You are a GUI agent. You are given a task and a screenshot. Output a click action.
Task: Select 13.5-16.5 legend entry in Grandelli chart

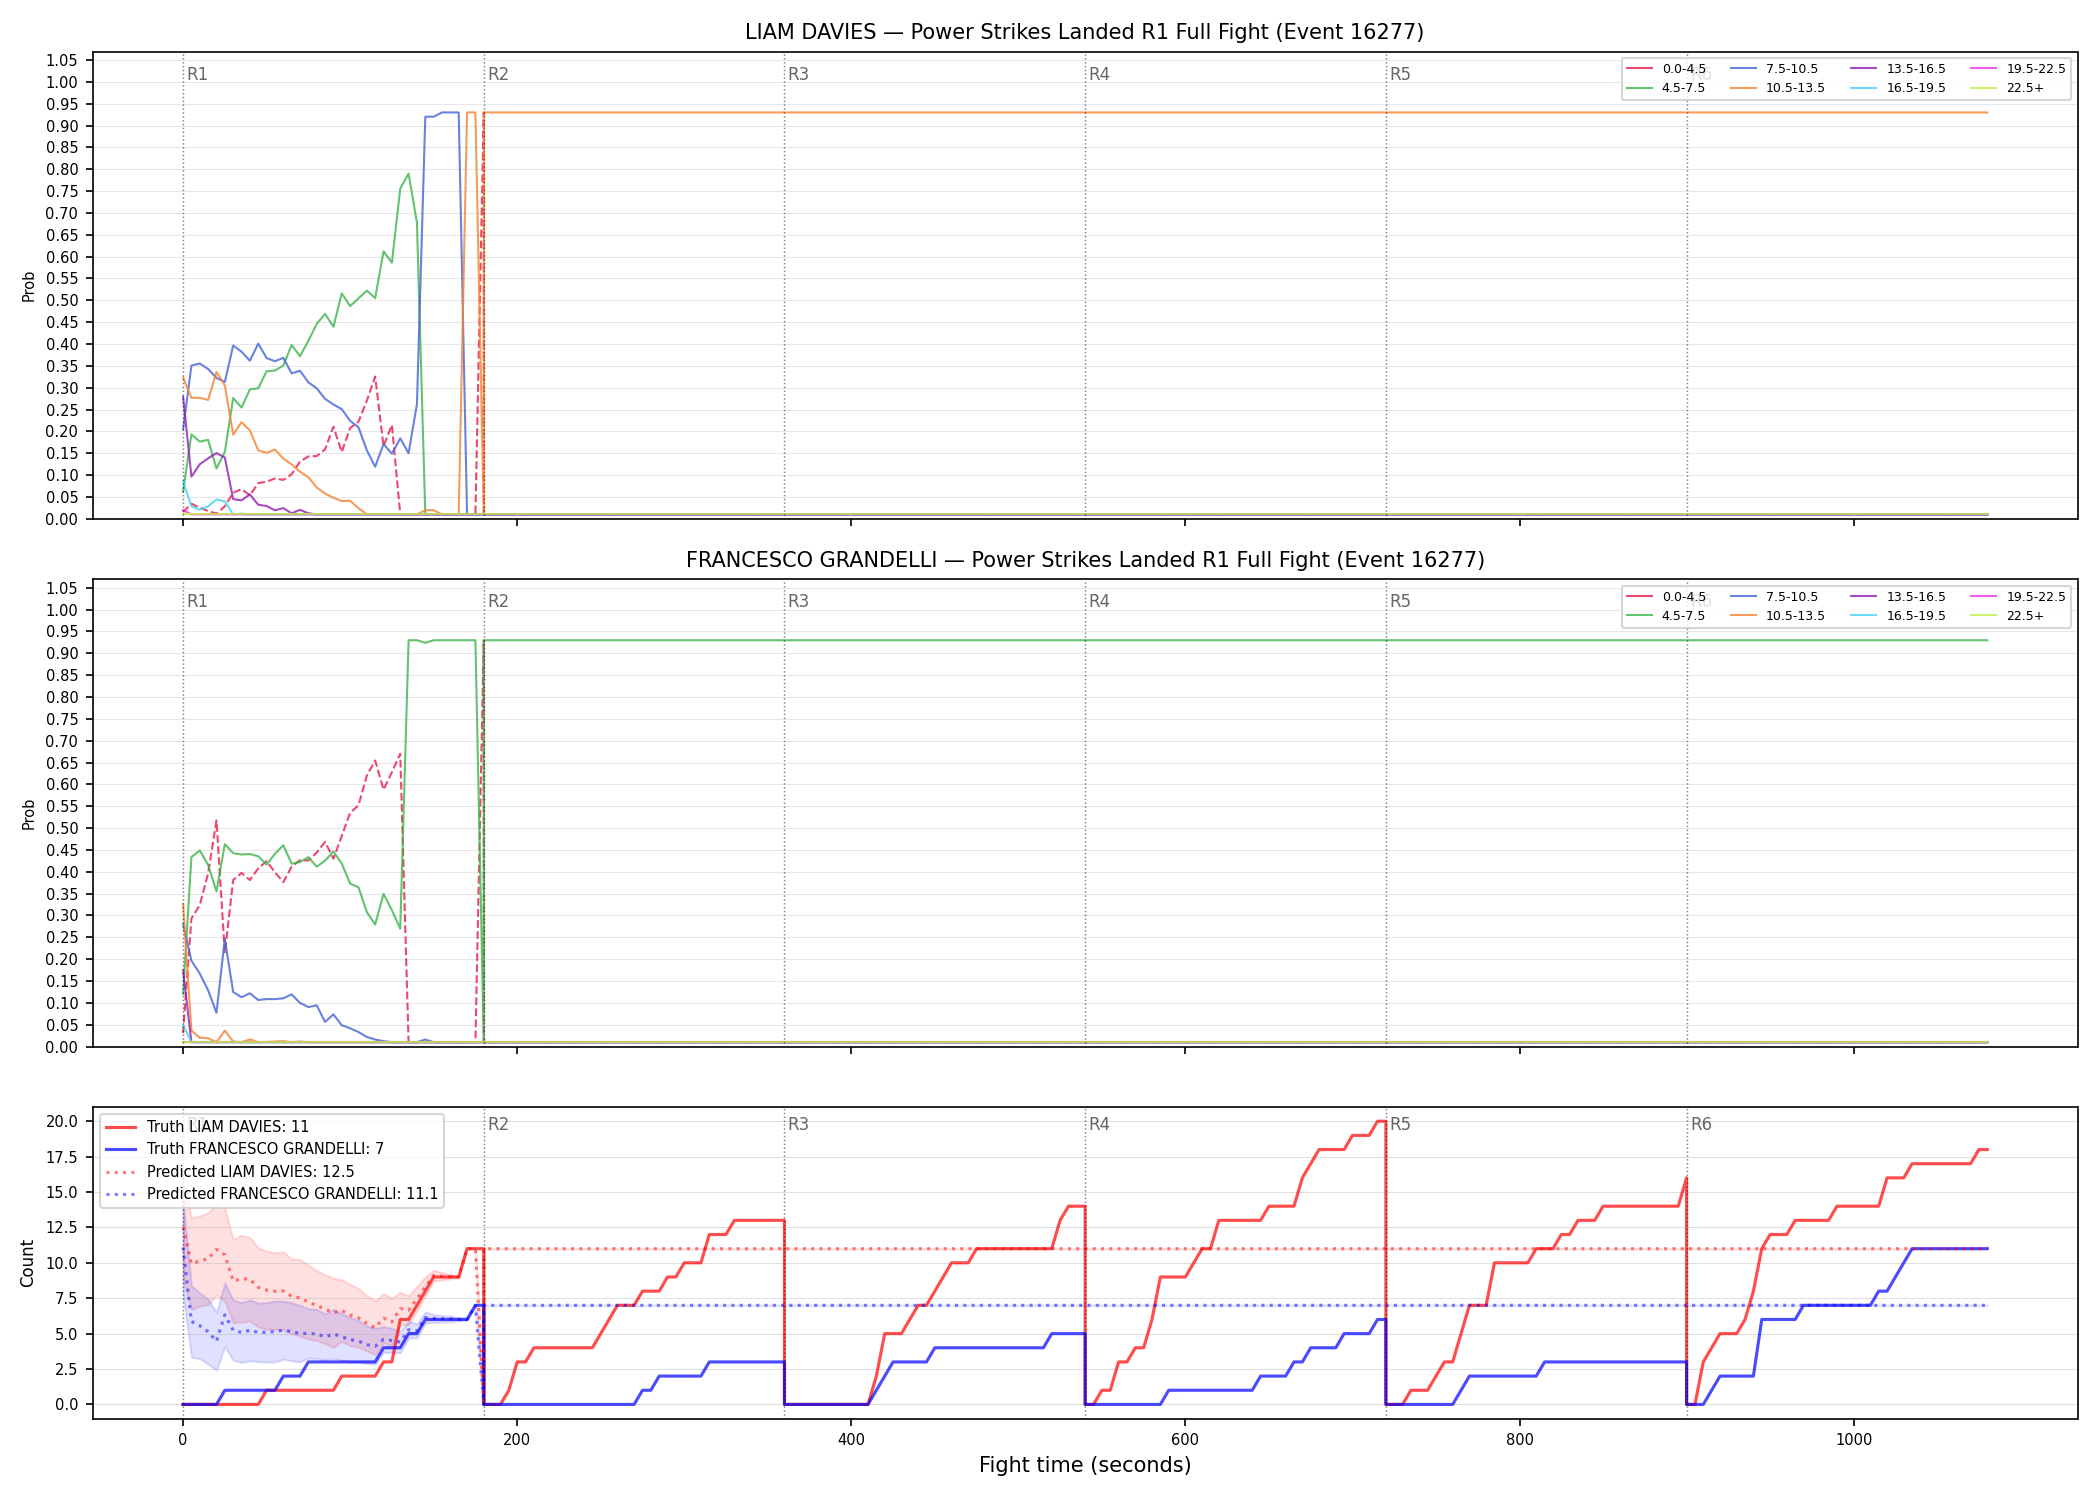click(1898, 597)
